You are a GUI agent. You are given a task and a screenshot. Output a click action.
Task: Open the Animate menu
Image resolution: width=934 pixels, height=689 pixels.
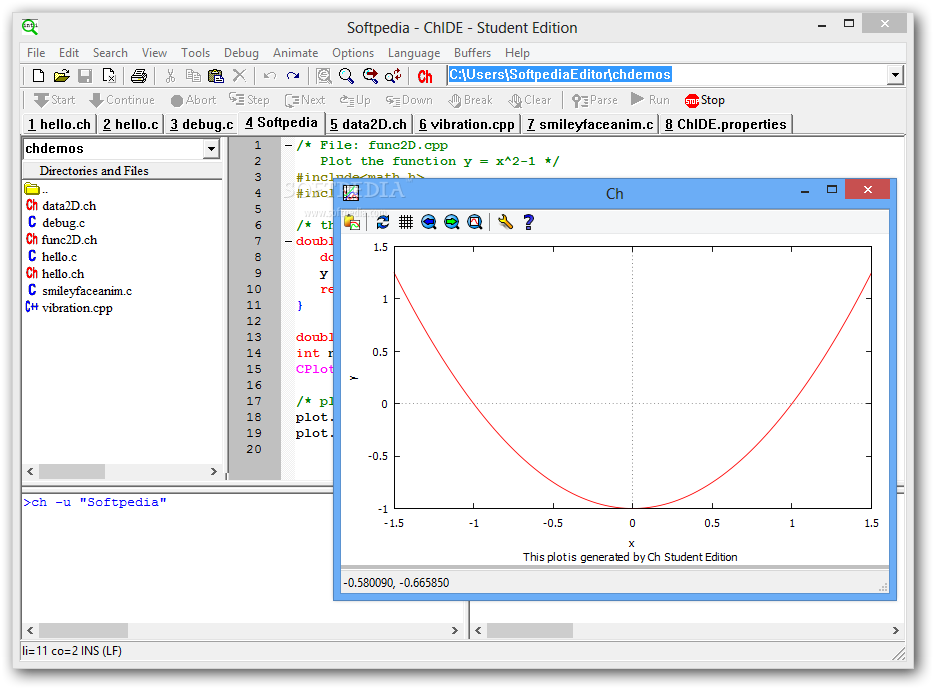295,52
